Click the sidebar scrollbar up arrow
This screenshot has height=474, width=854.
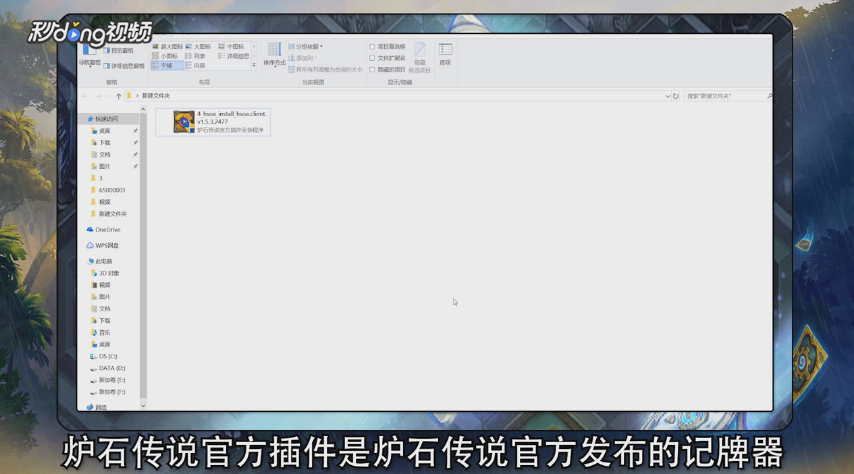(143, 110)
